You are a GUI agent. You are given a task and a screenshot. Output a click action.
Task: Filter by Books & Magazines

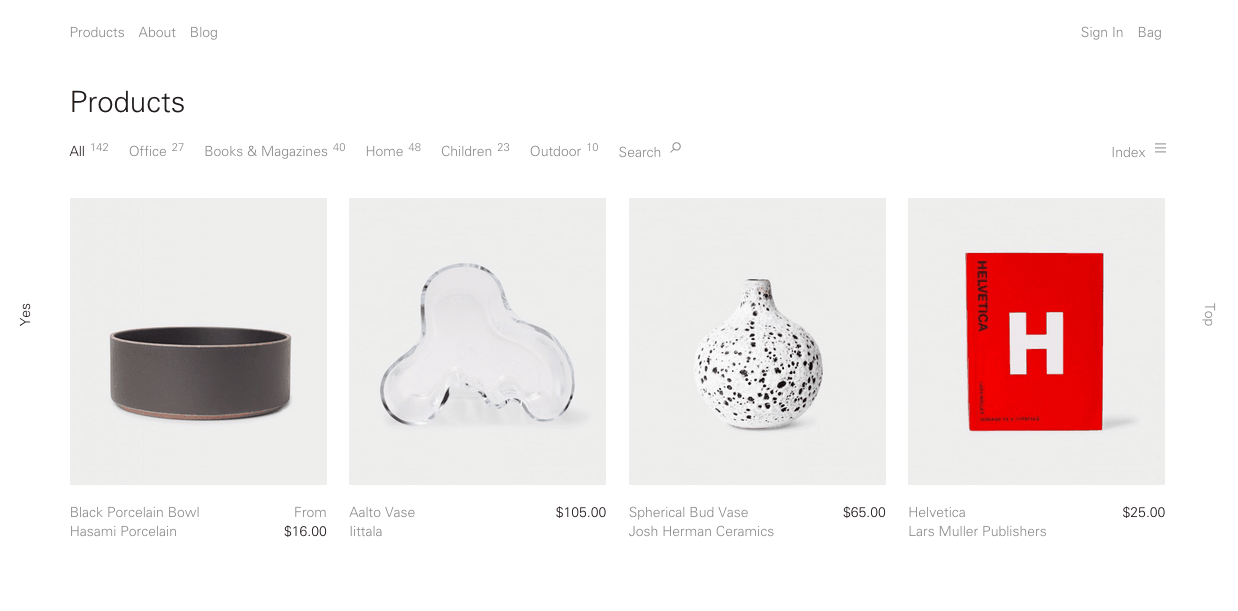pos(266,152)
